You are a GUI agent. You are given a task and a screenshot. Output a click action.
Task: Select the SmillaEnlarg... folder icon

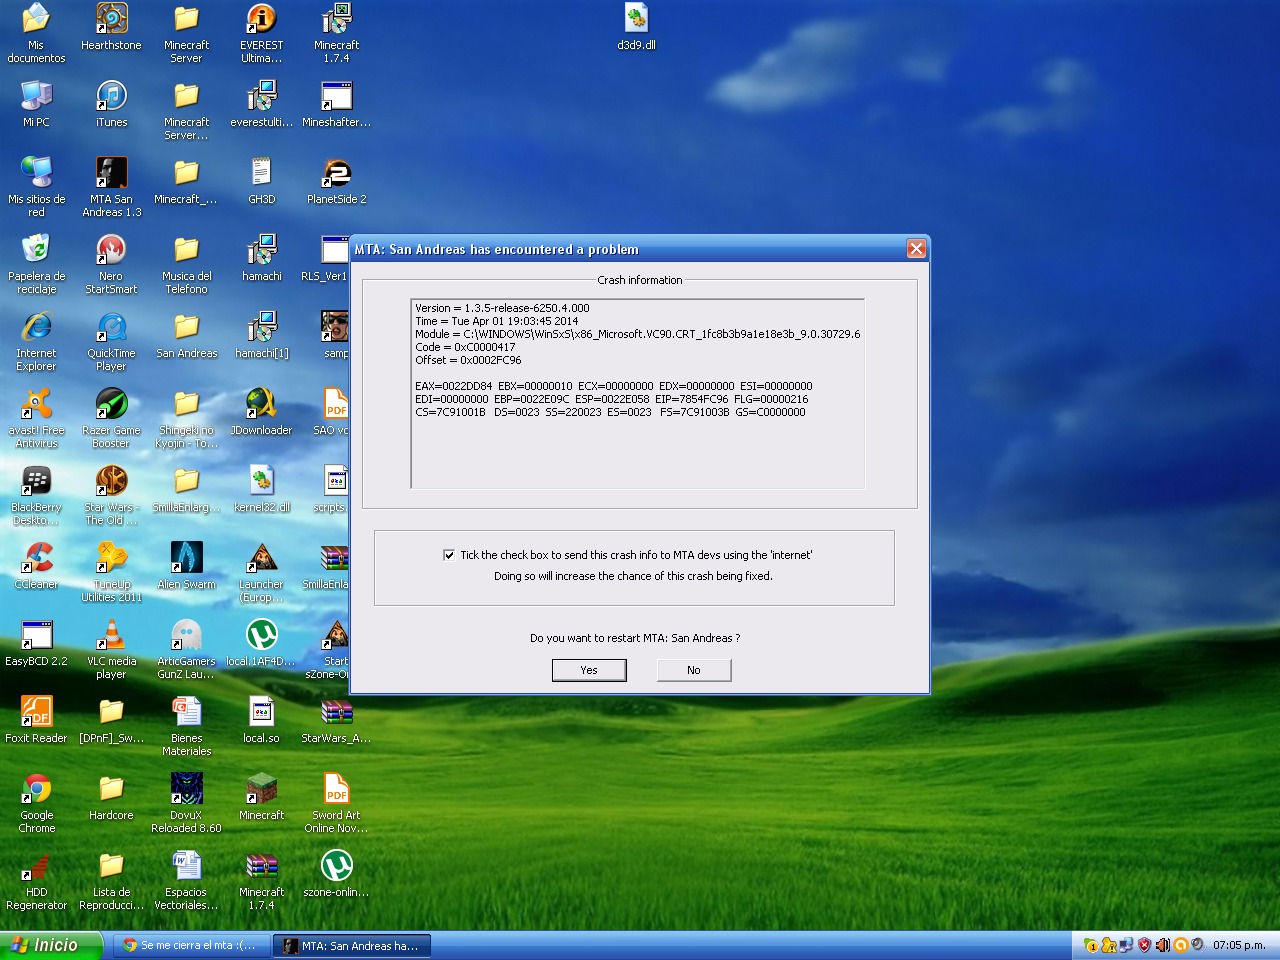tap(186, 489)
